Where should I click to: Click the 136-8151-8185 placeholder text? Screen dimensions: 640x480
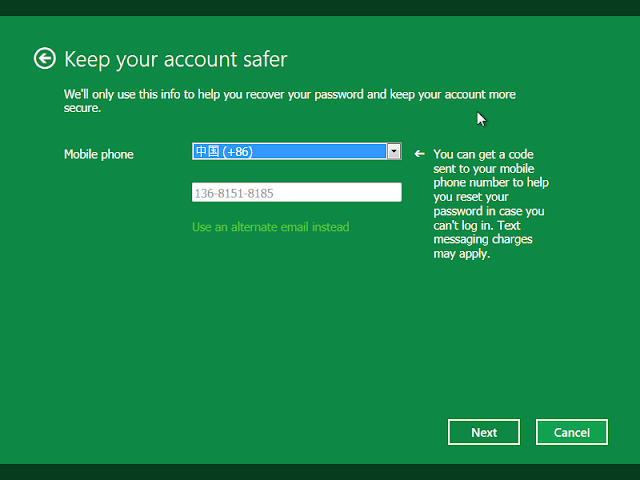click(x=233, y=192)
